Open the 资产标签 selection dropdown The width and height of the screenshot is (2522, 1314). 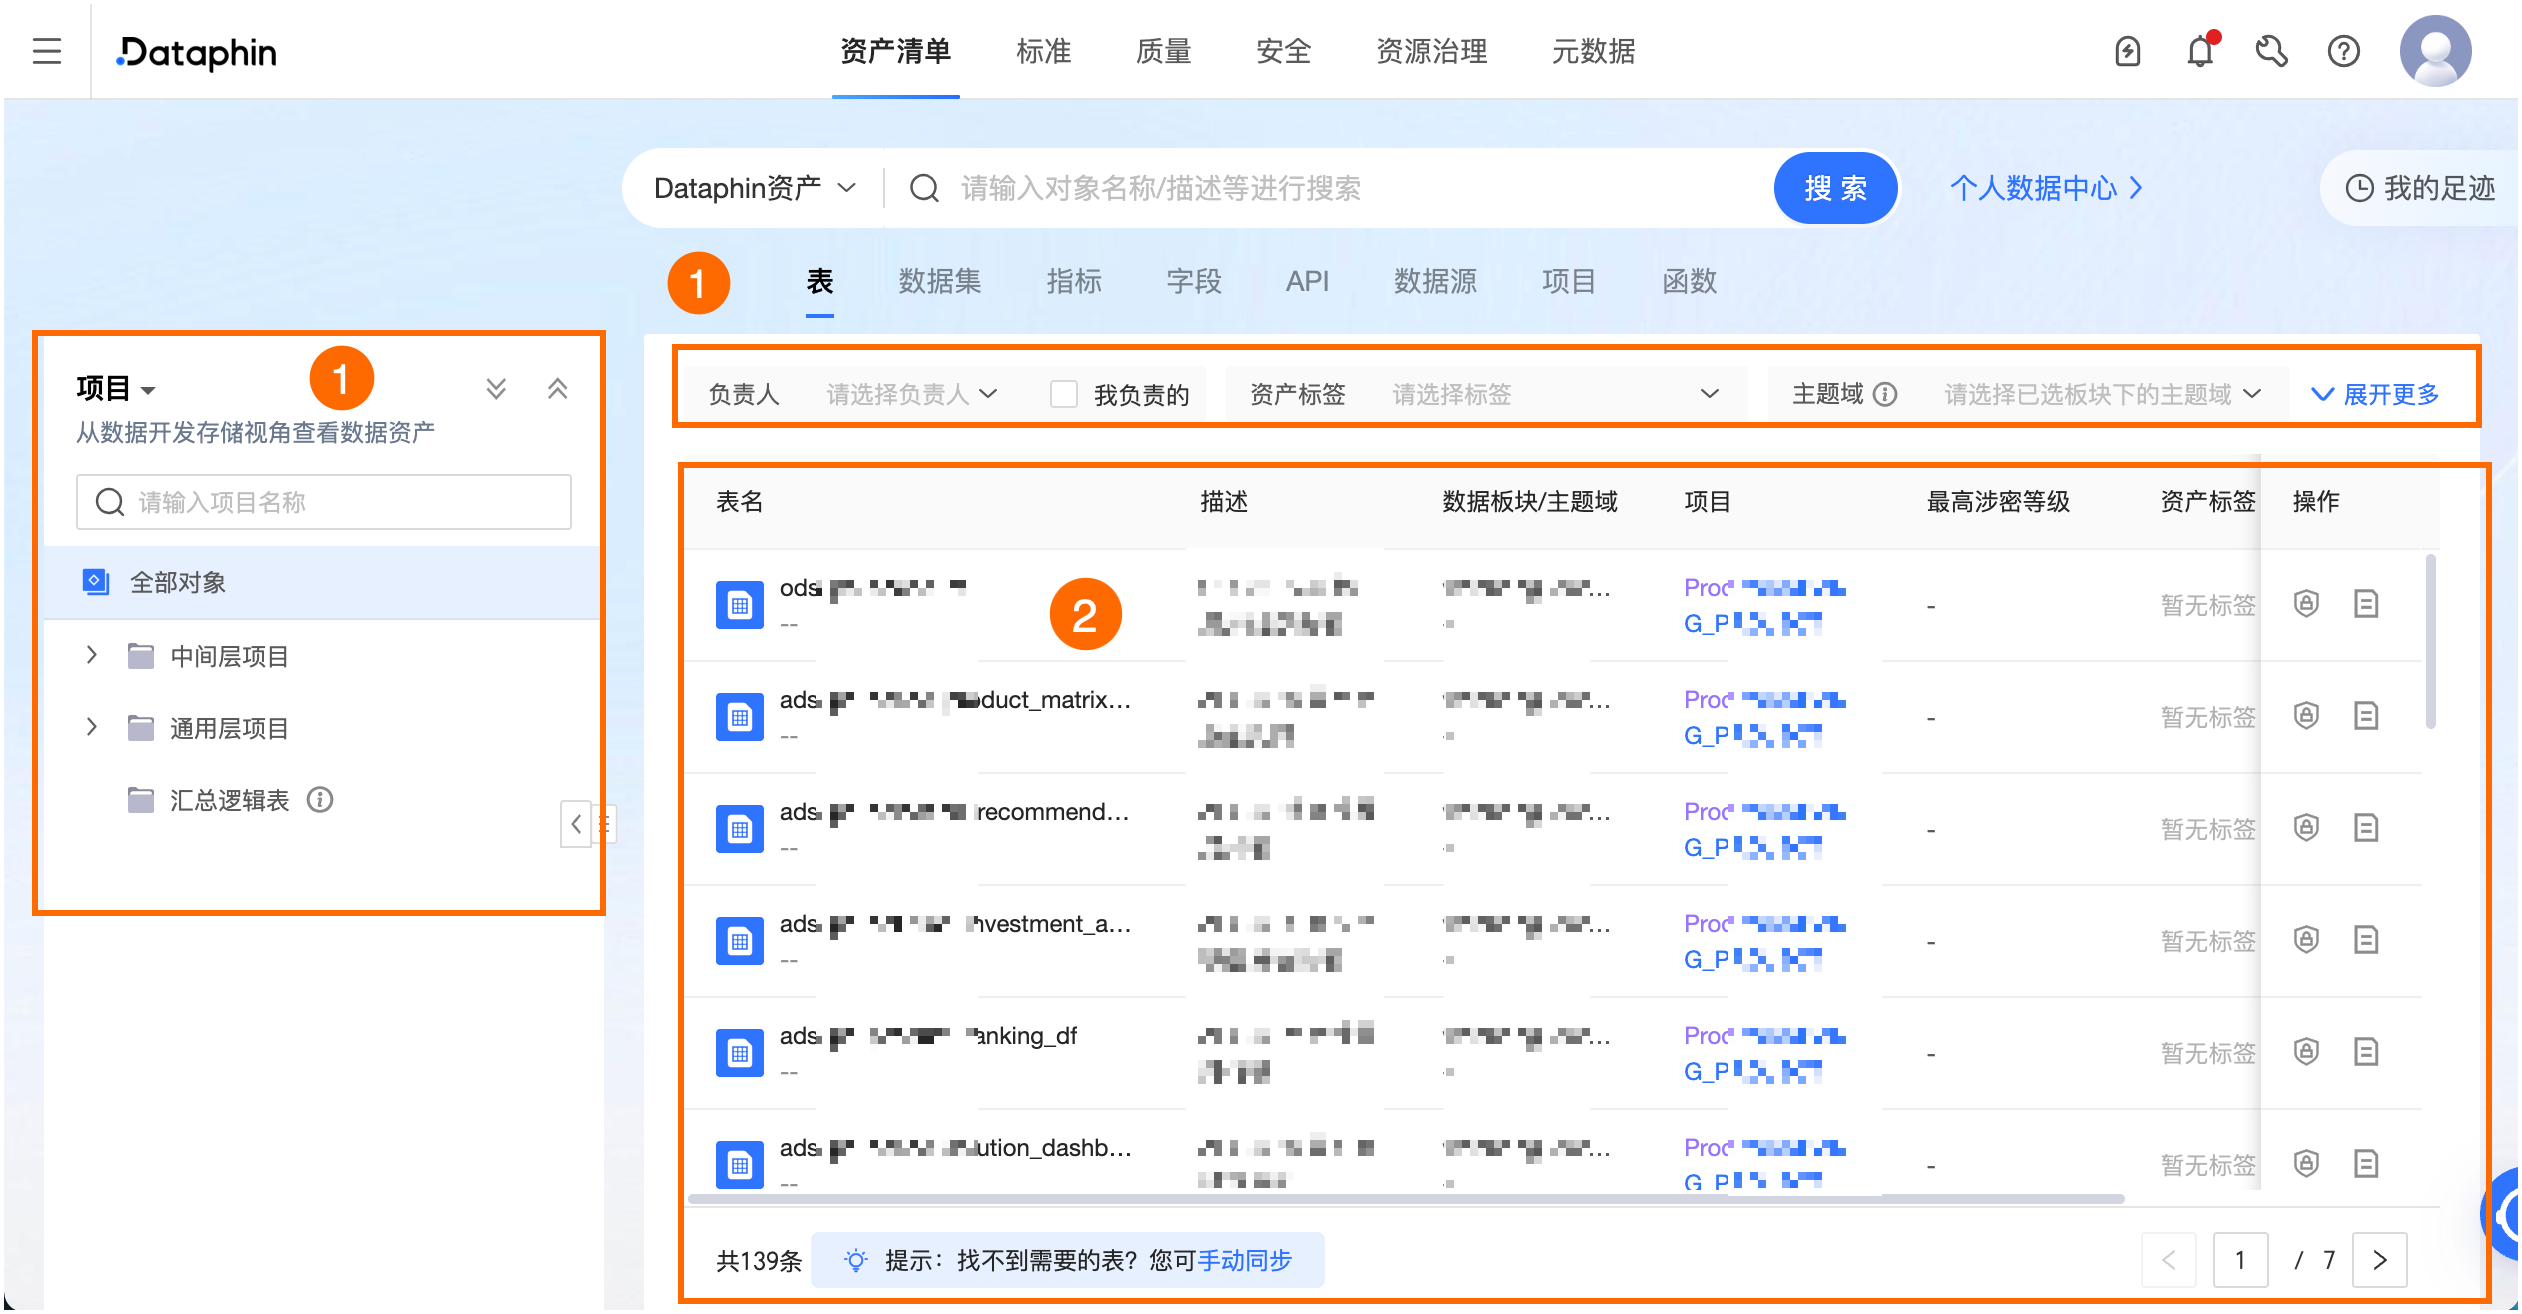[1556, 394]
